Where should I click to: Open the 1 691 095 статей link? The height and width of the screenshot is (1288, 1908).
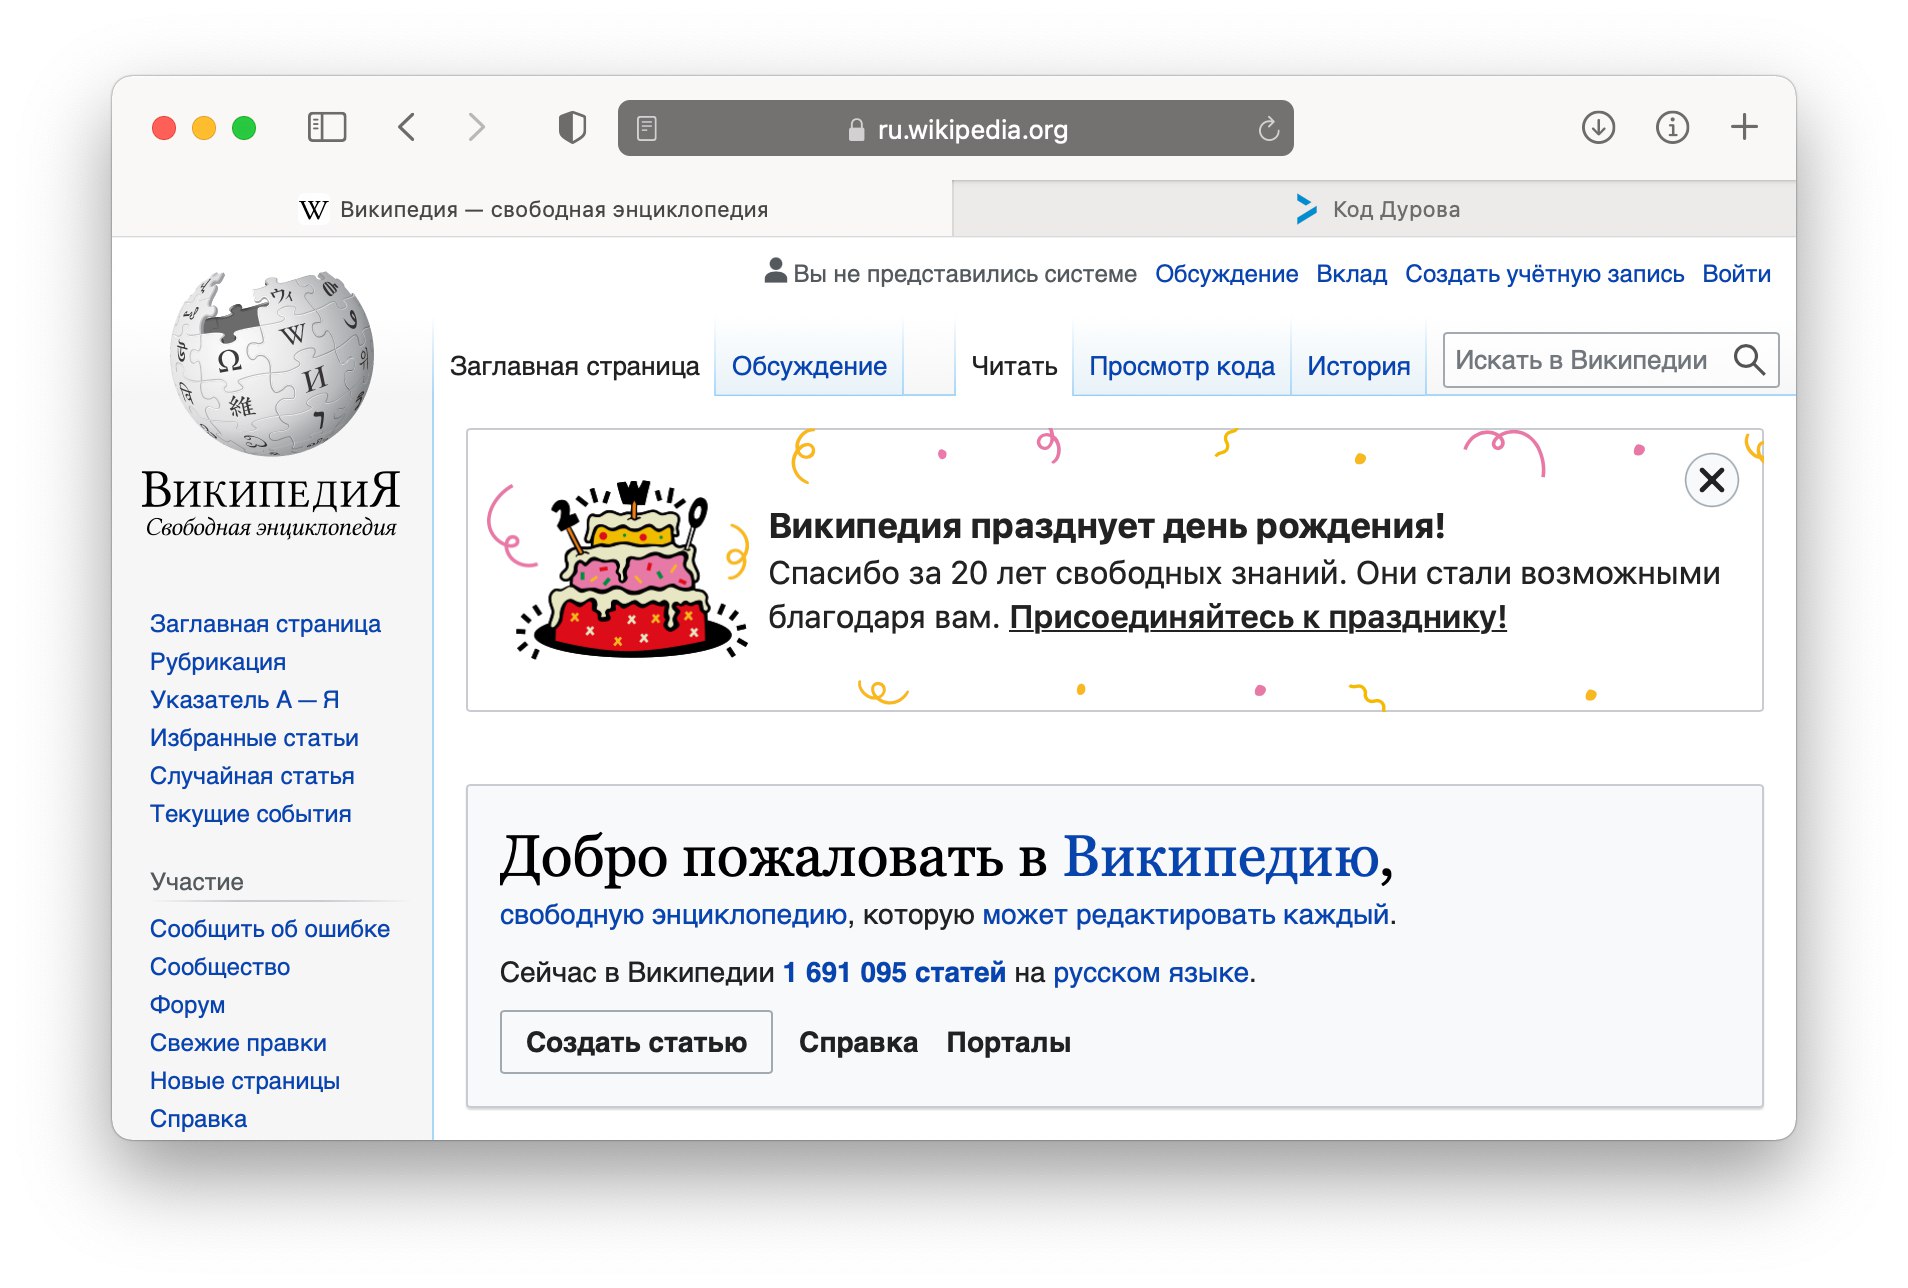894,972
